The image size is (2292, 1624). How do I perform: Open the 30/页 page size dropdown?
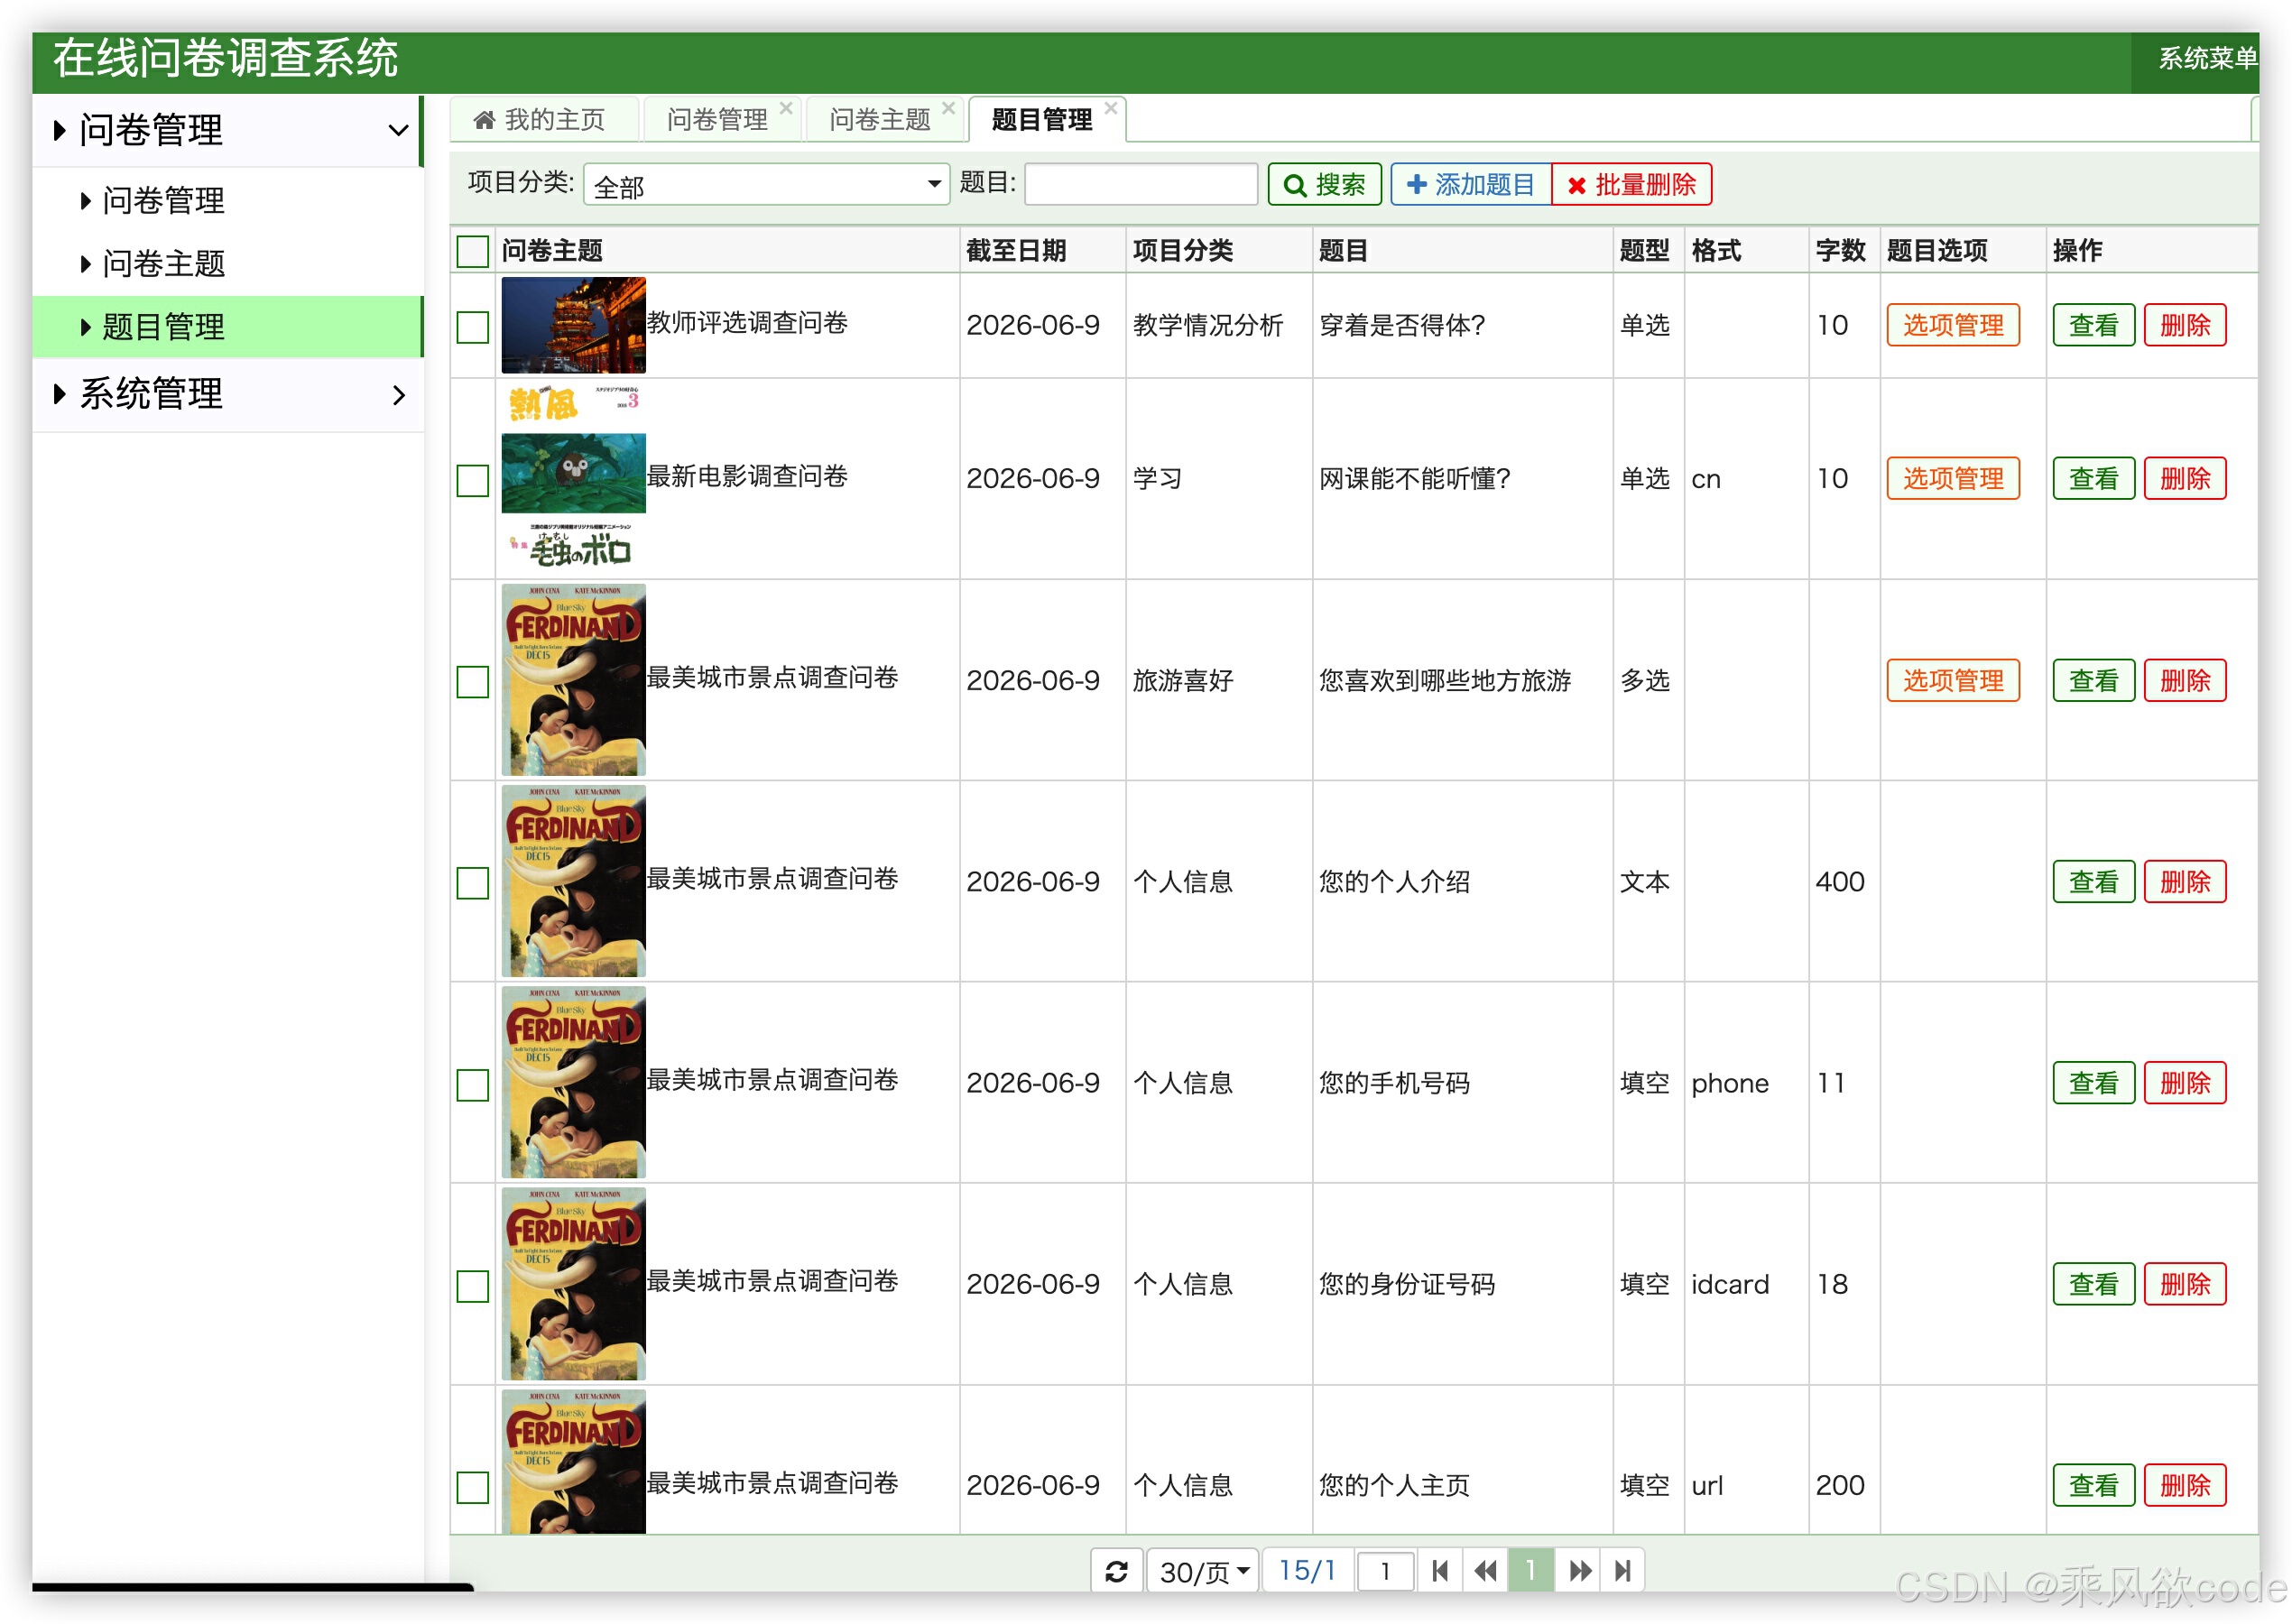(1201, 1570)
